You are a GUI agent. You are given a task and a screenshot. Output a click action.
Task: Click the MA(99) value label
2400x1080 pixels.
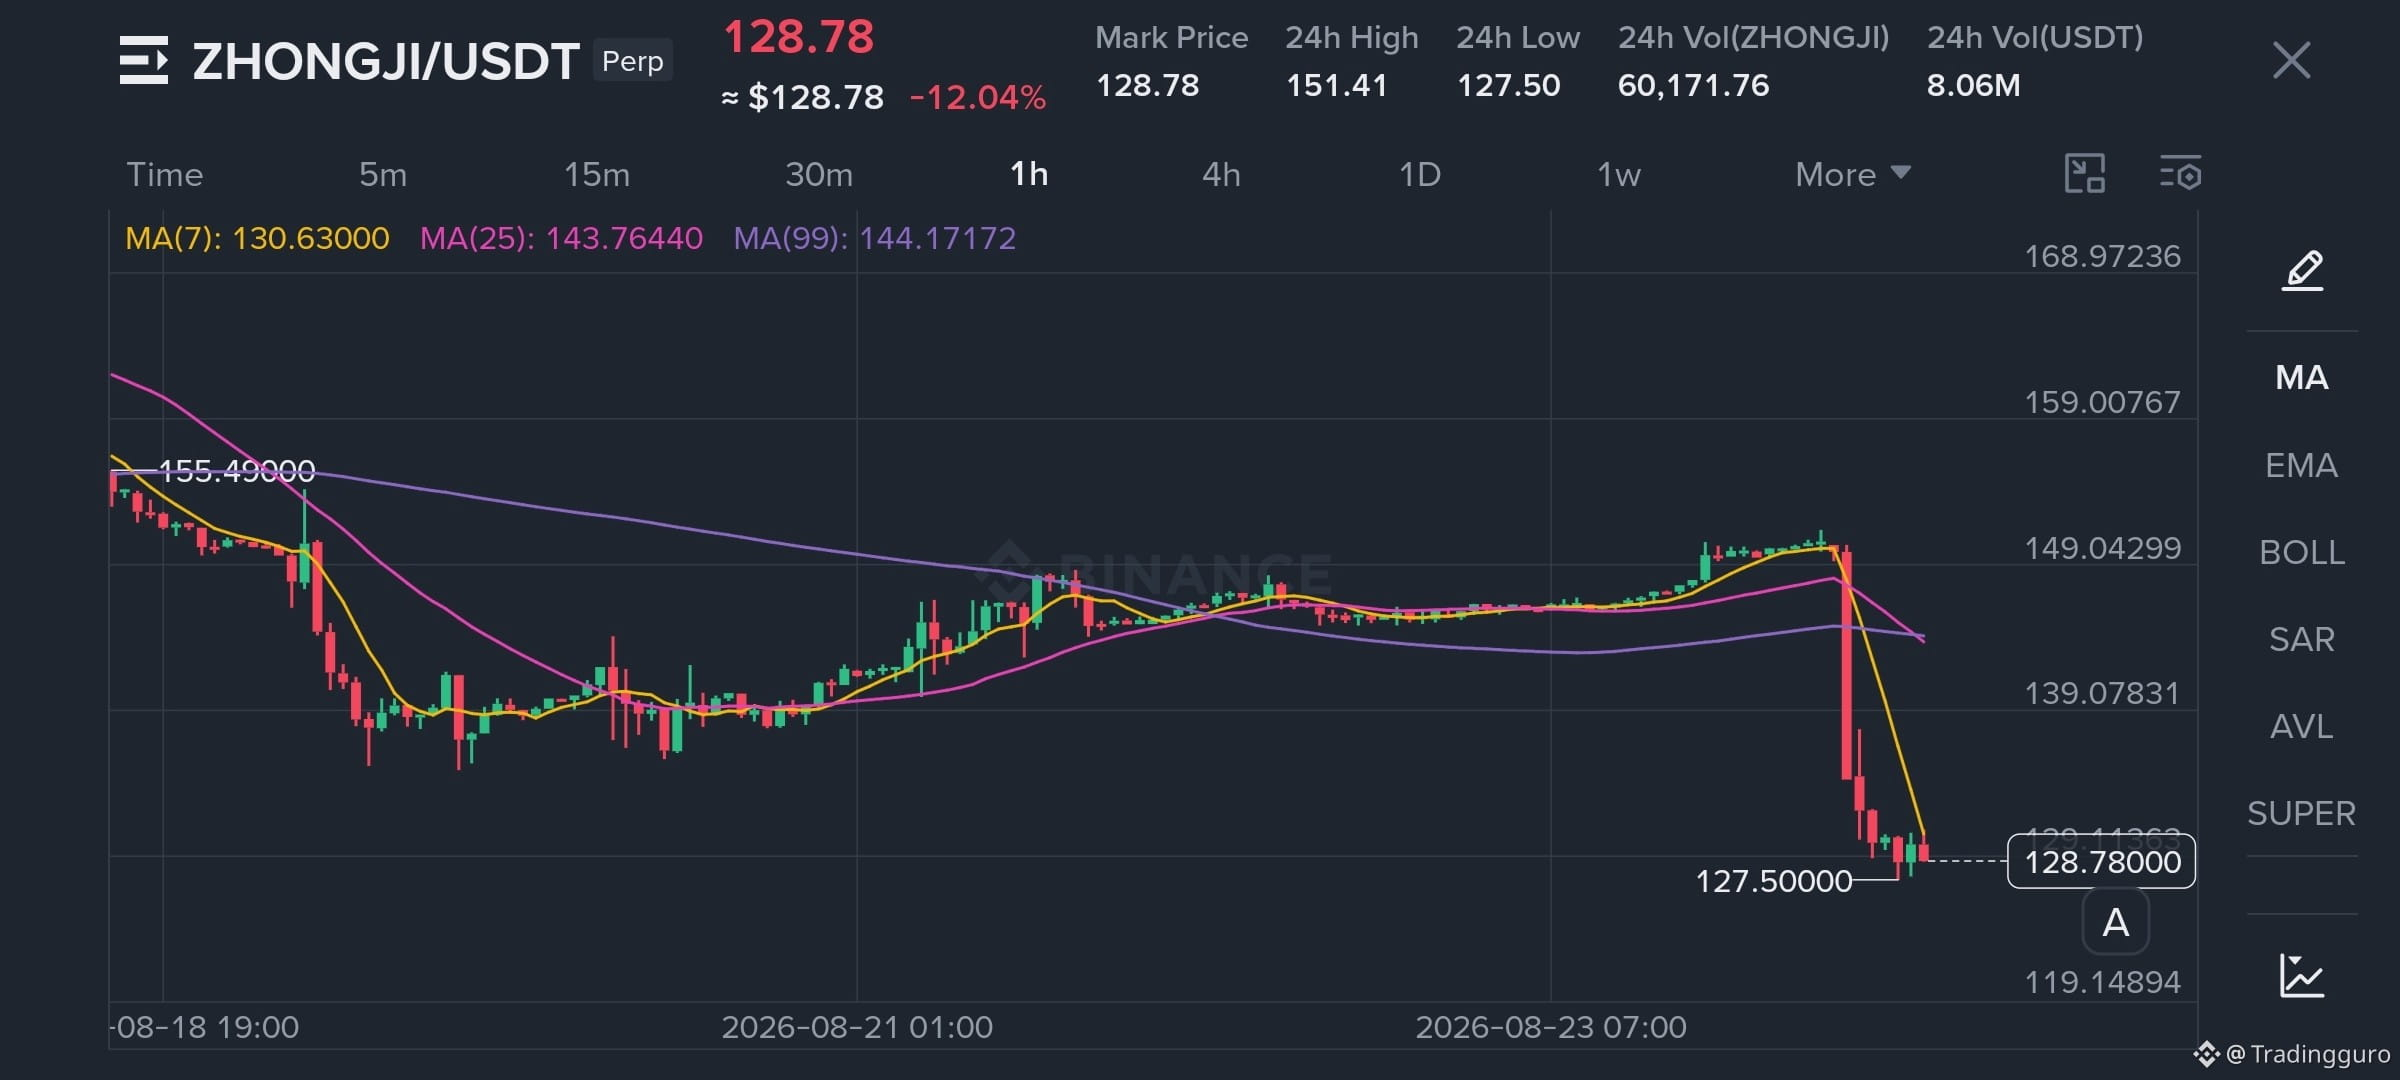875,238
